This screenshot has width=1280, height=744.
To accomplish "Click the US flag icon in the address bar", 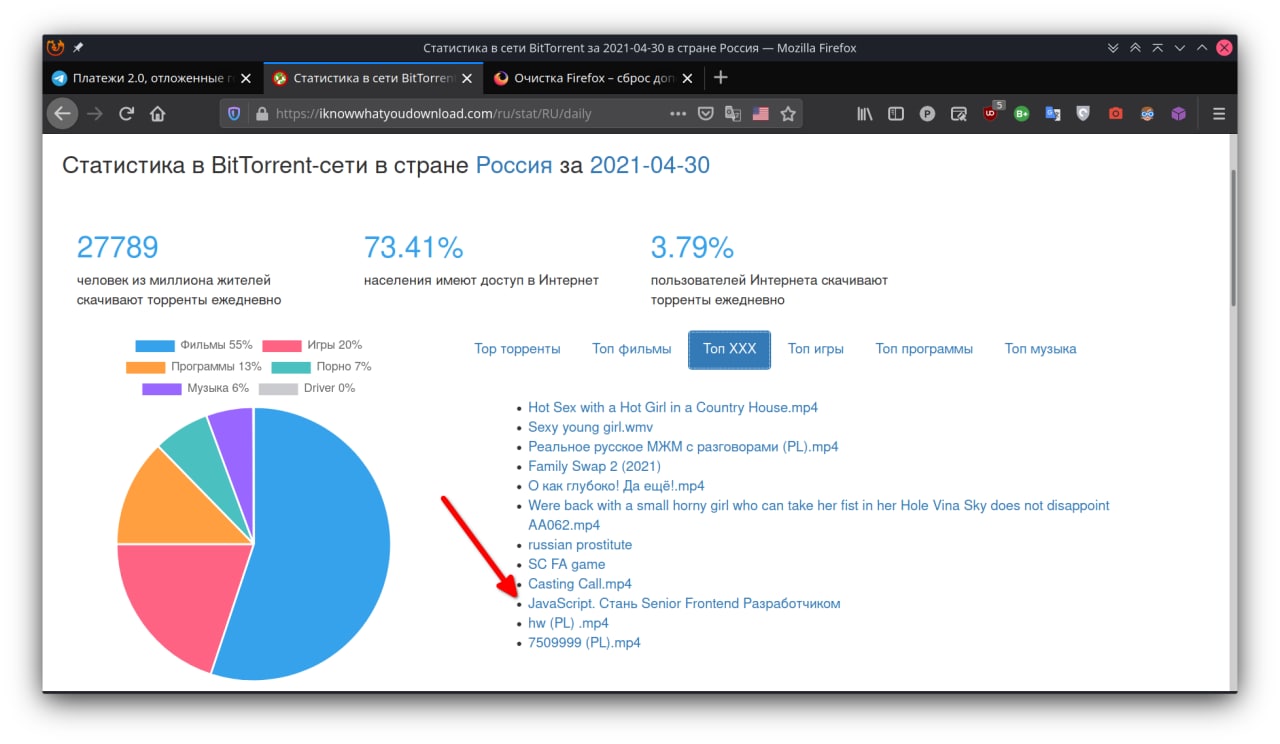I will click(760, 114).
